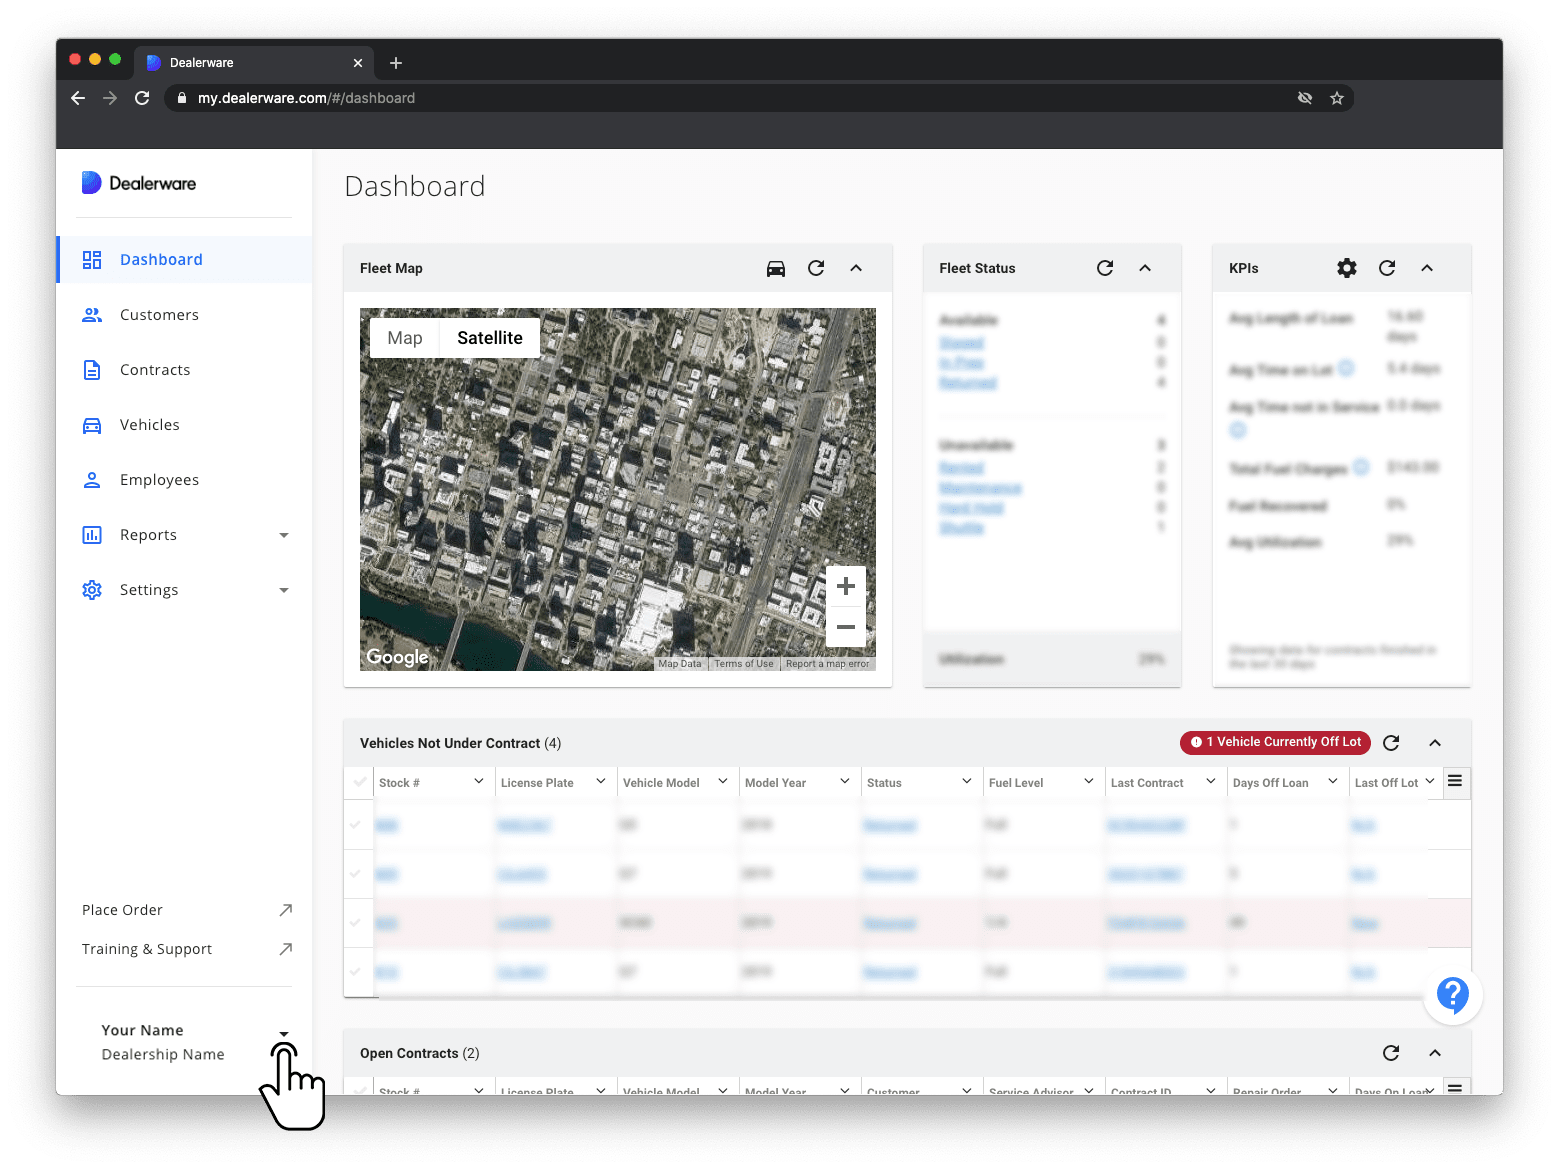This screenshot has width=1559, height=1169.
Task: Open Contracts via its sidebar icon
Action: coord(92,369)
